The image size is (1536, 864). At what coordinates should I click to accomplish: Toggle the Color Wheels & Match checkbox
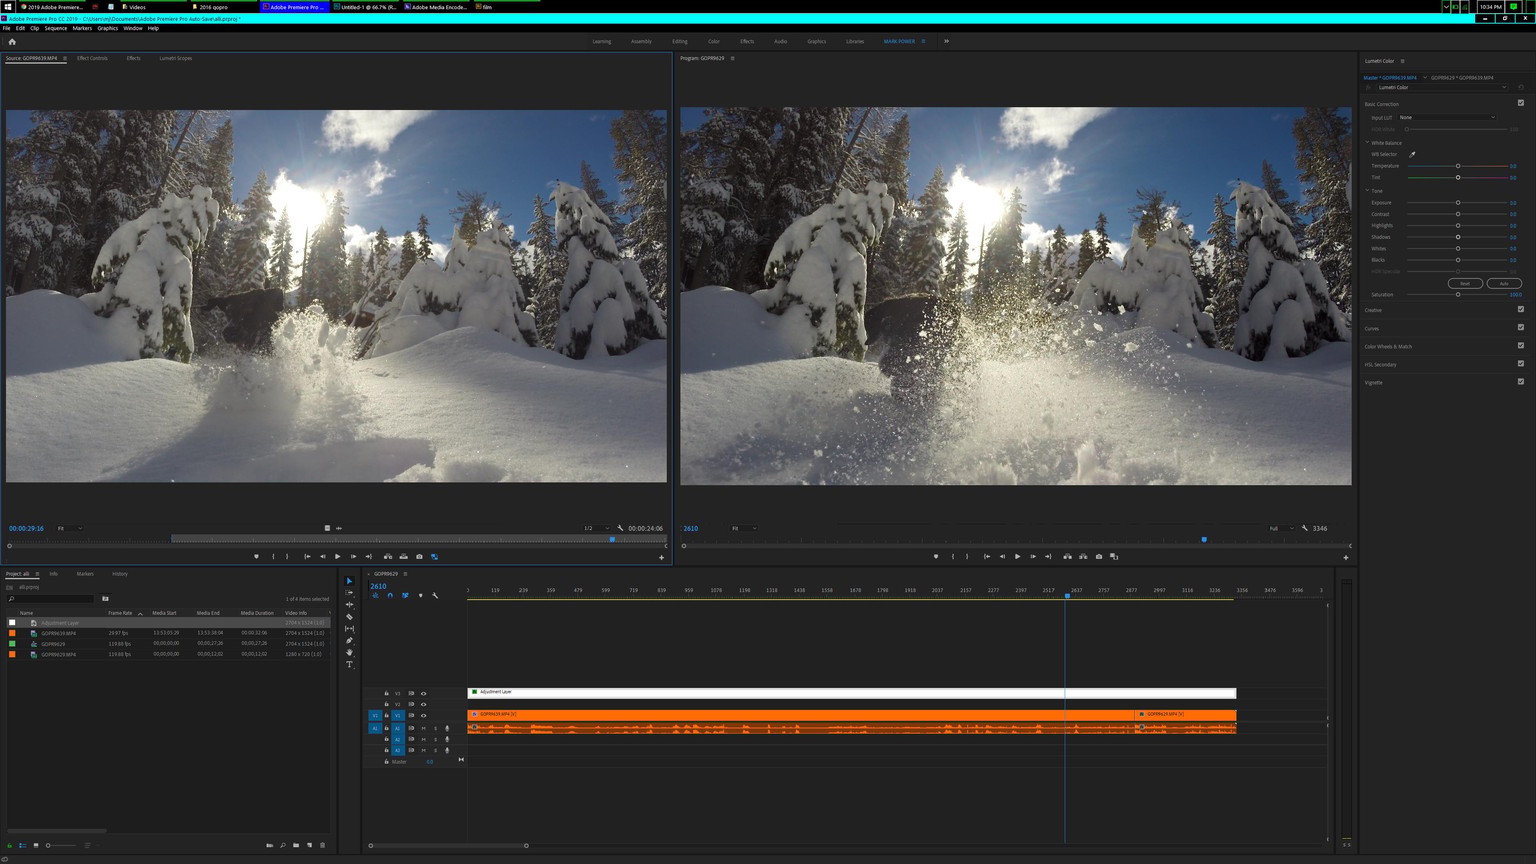[x=1521, y=346]
